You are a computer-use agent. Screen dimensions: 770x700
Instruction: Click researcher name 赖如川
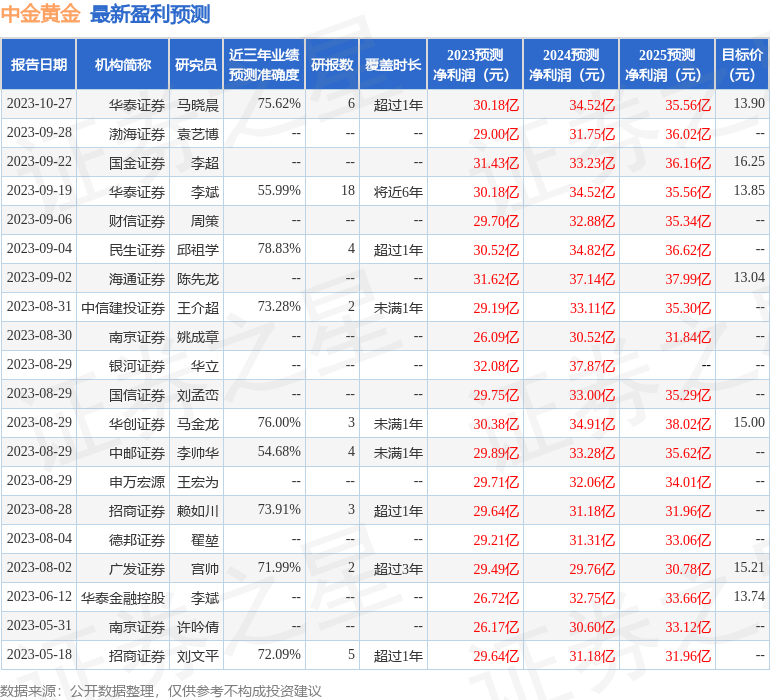(x=198, y=511)
